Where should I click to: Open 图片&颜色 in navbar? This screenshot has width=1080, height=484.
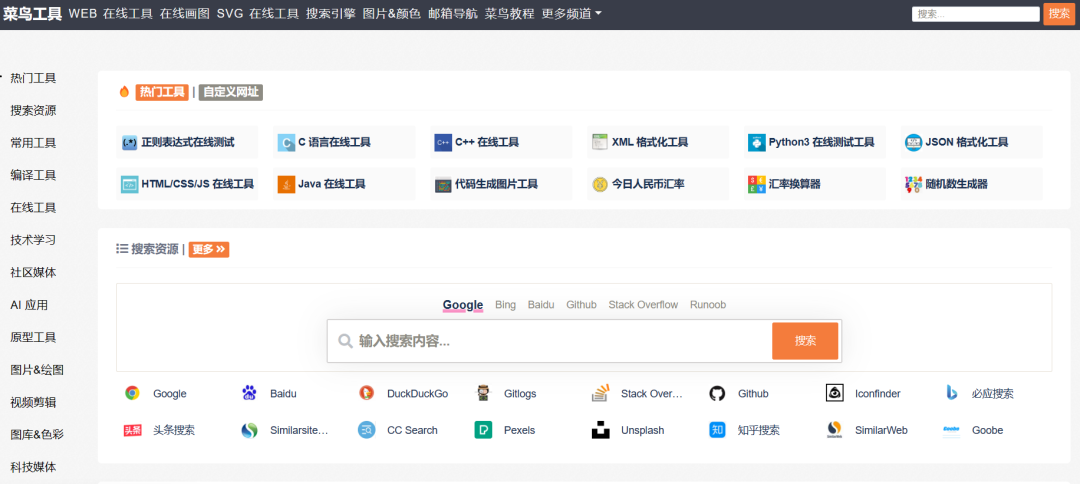(x=392, y=13)
